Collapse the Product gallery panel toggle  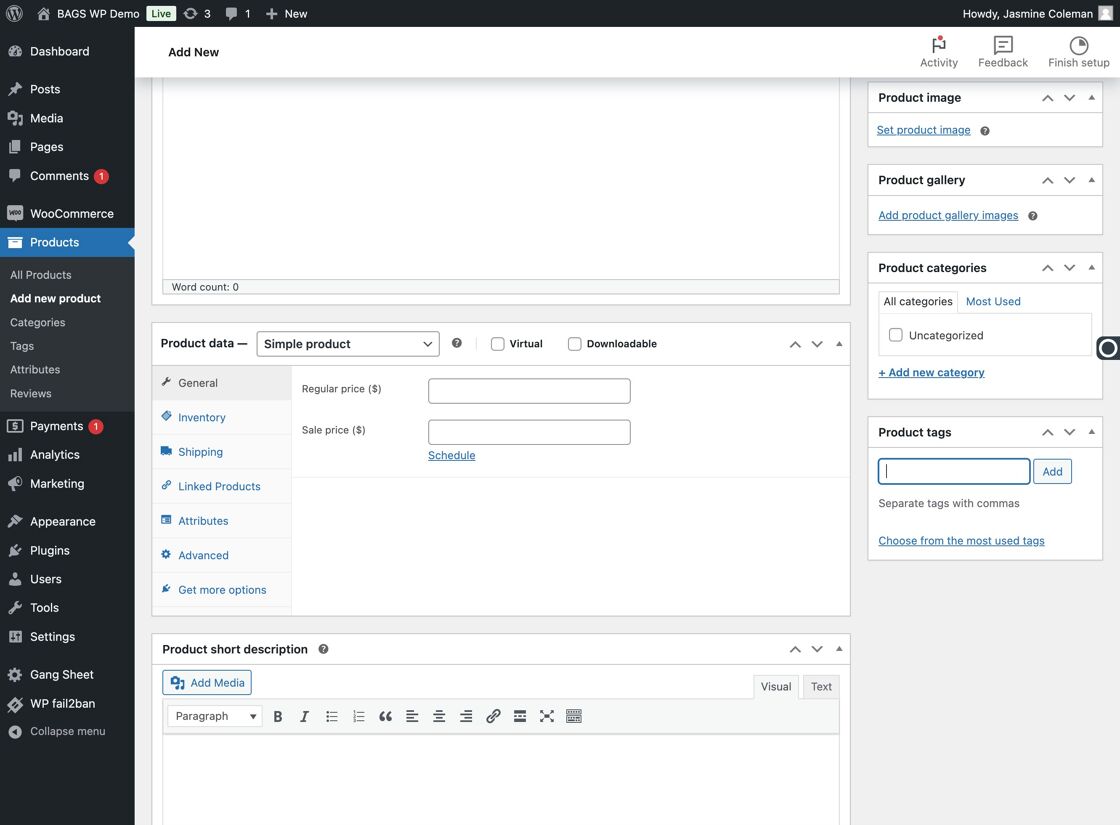(1091, 180)
